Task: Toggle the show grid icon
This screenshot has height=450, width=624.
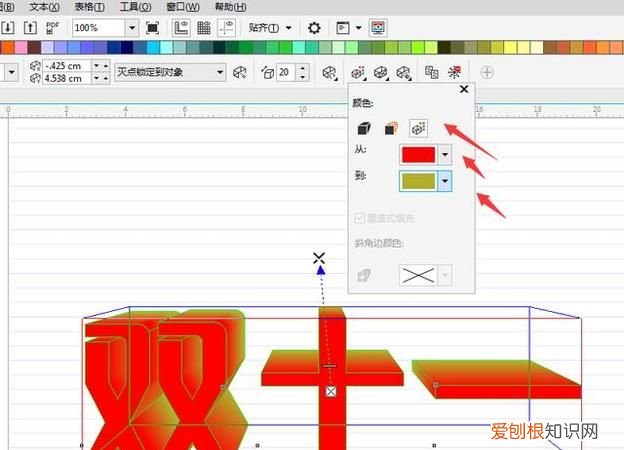Action: click(204, 27)
